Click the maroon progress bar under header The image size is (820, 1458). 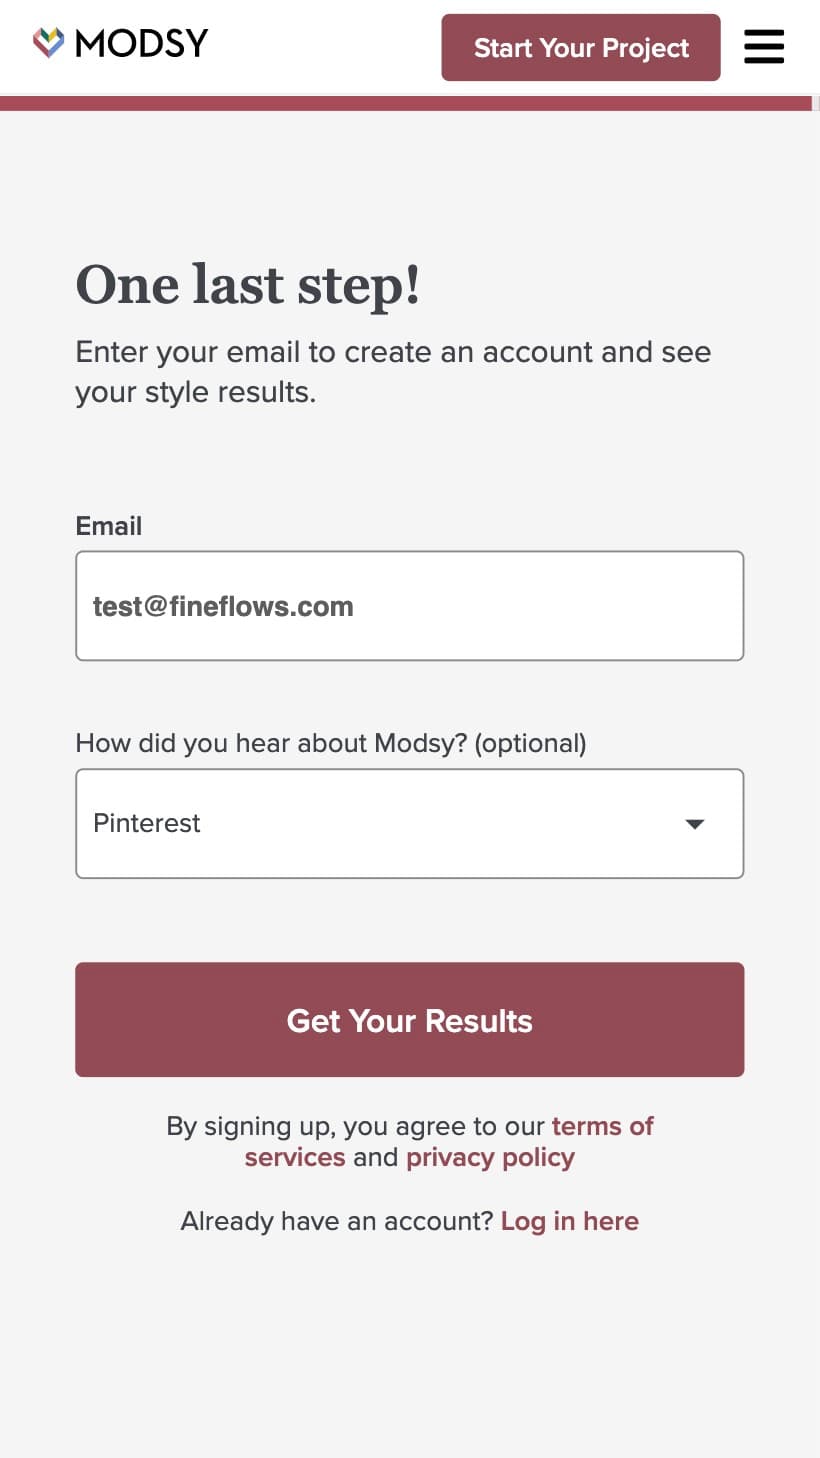(405, 103)
